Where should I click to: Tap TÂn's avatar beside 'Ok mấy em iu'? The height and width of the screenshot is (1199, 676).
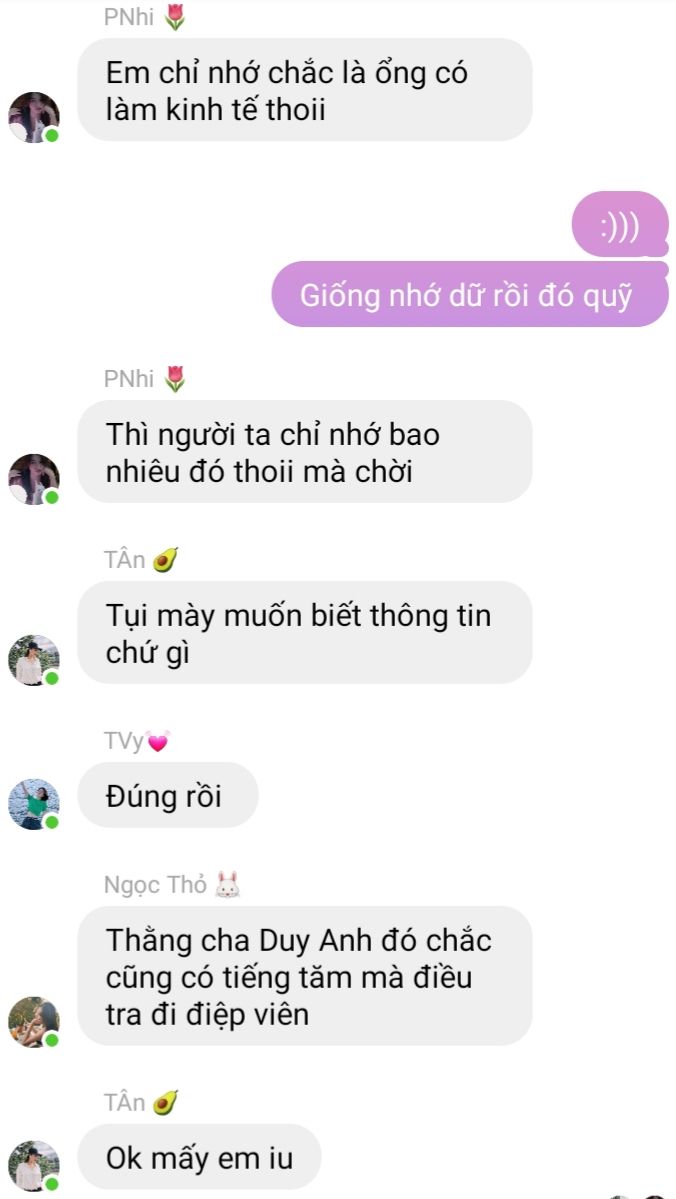(x=34, y=1167)
